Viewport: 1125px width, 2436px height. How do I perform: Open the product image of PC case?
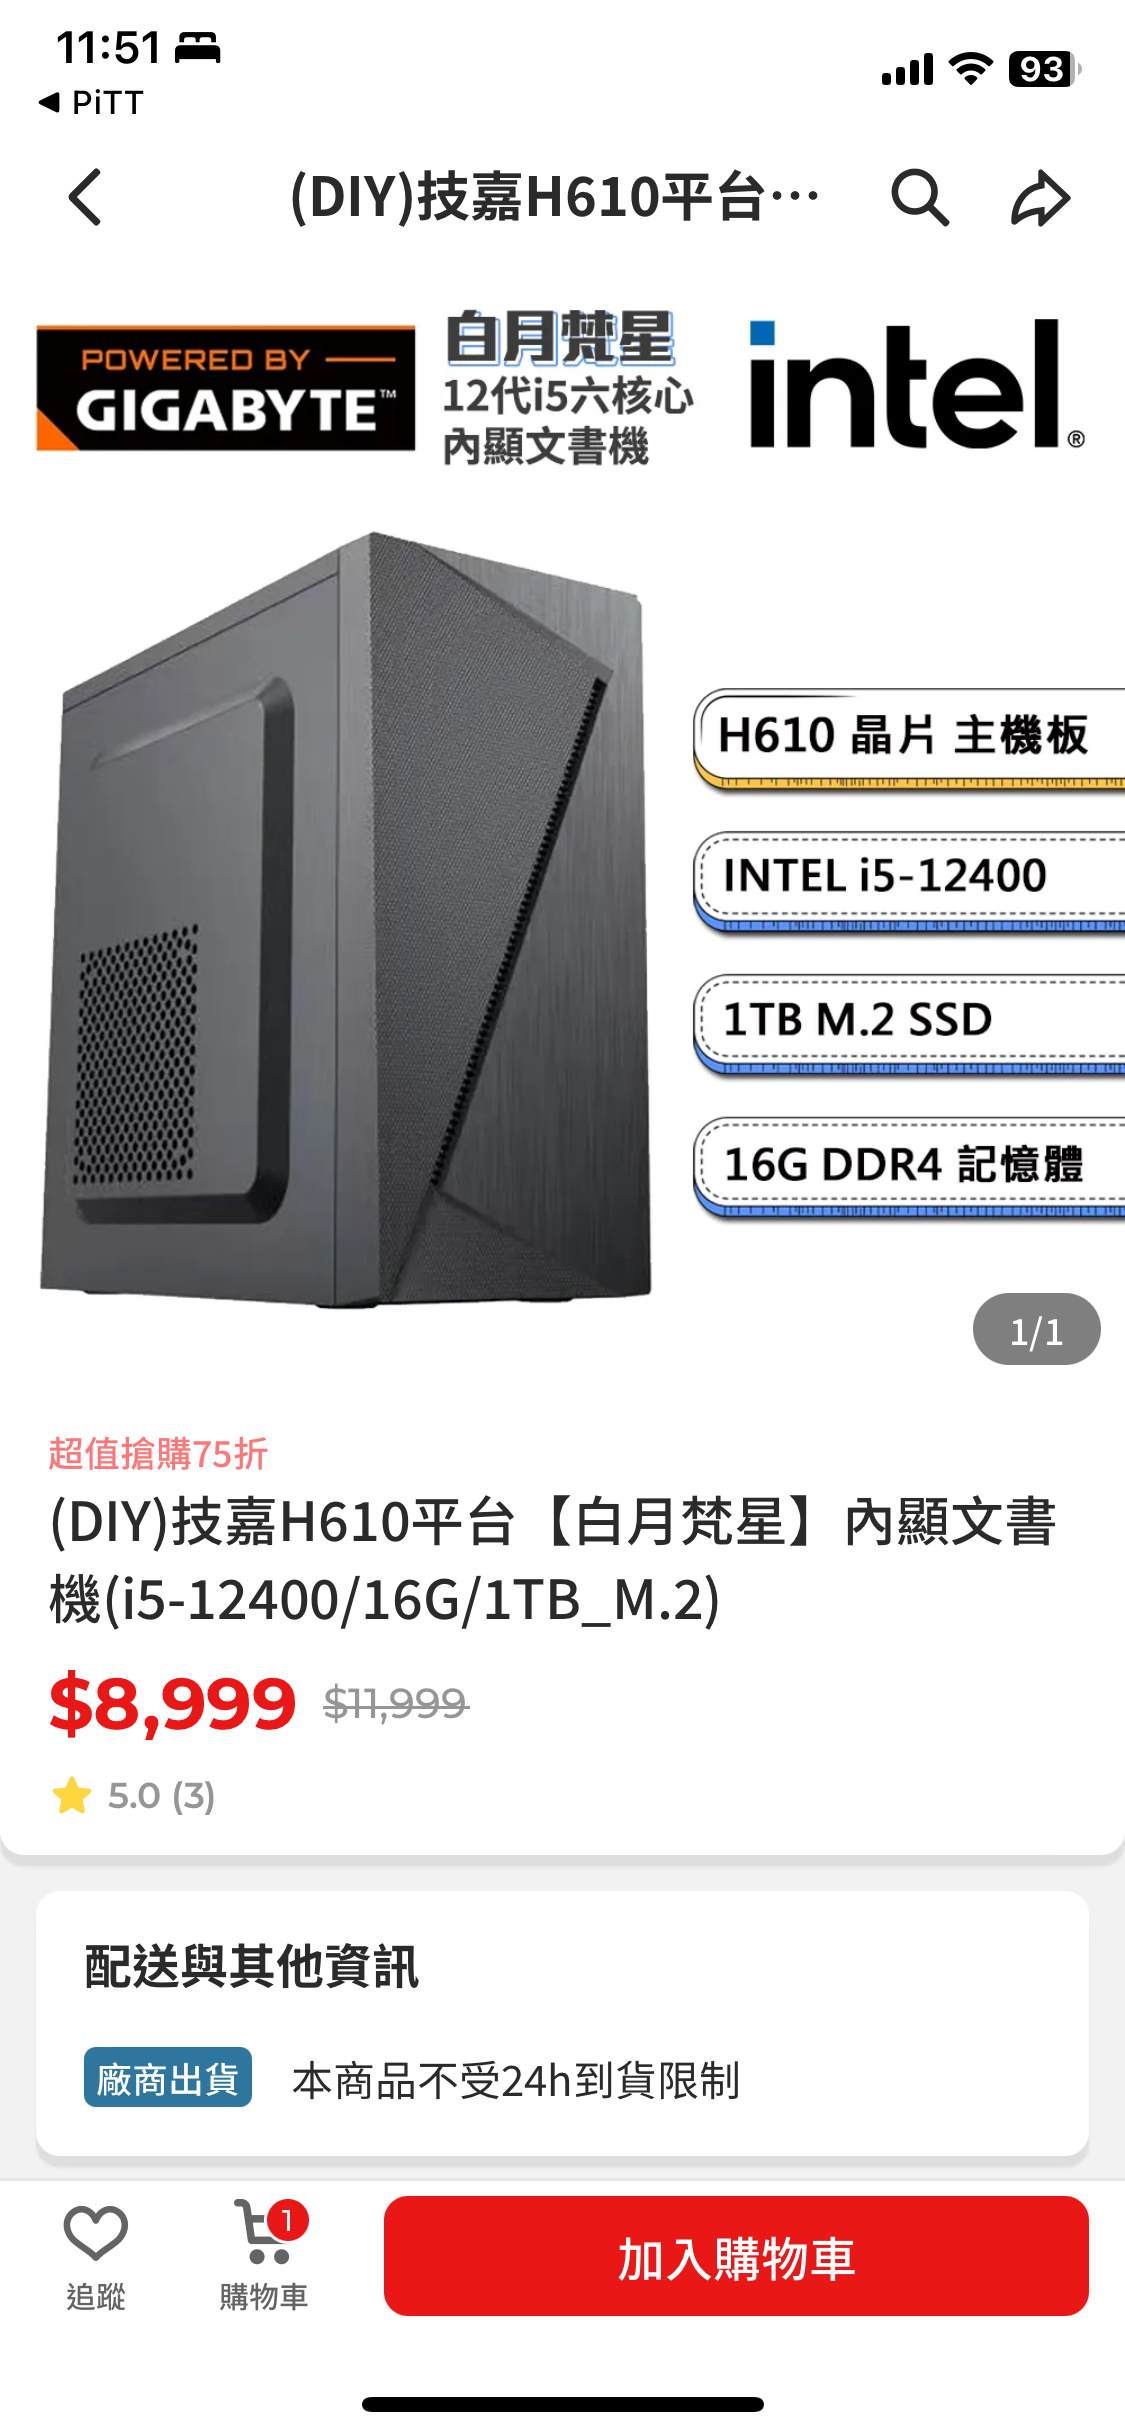(346, 919)
